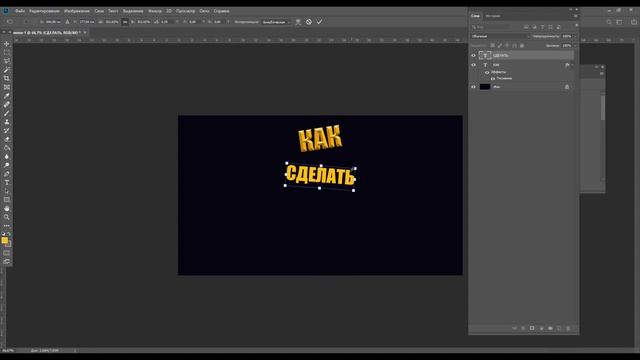
Task: Click the Фон layer black thumbnail
Action: pyautogui.click(x=485, y=87)
